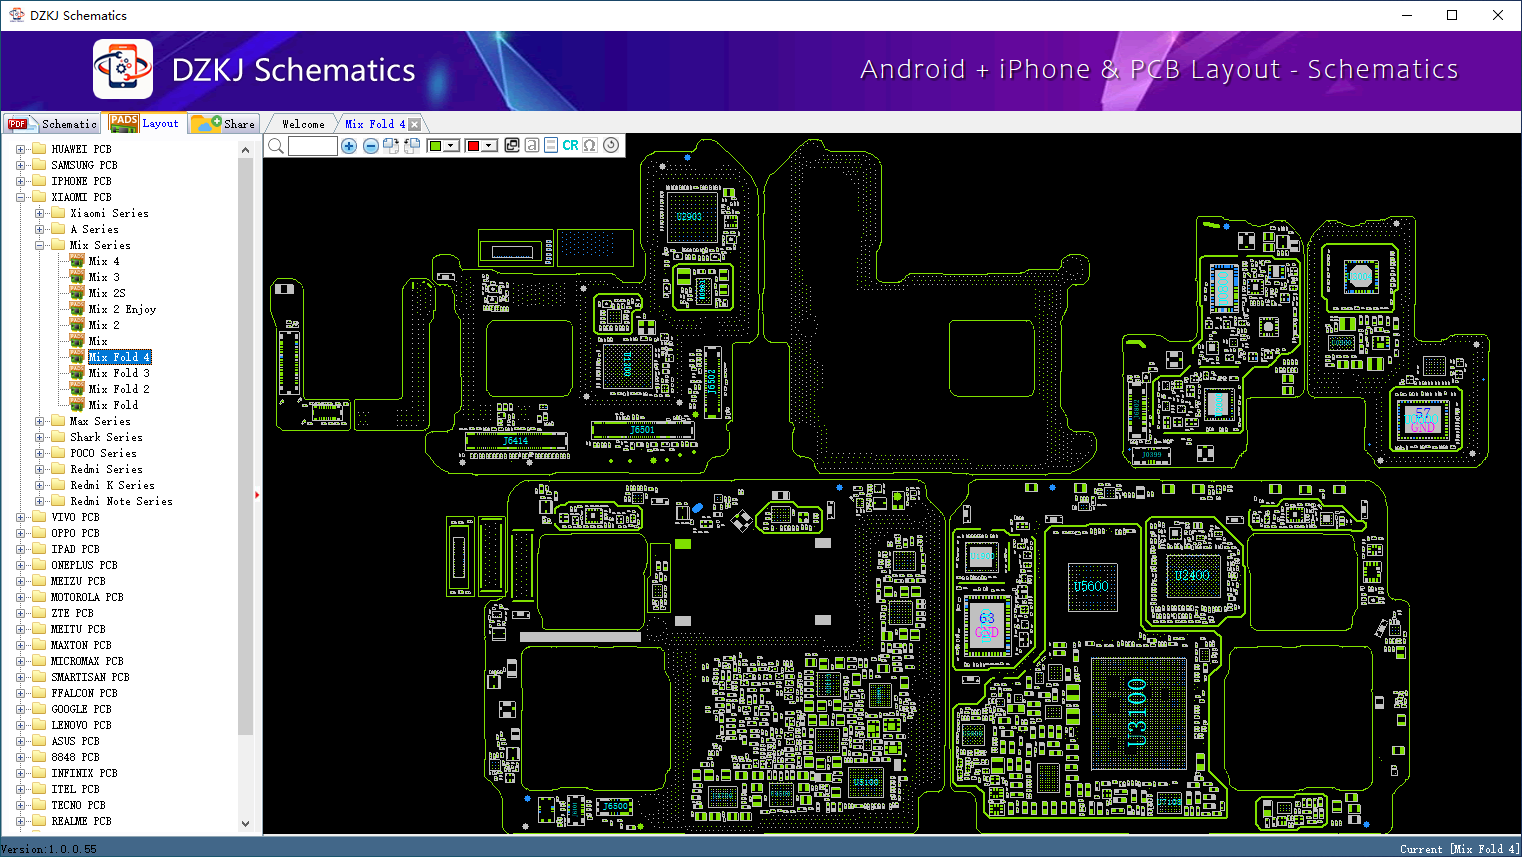
Task: Expand the VIVO PCB folder
Action: (21, 517)
